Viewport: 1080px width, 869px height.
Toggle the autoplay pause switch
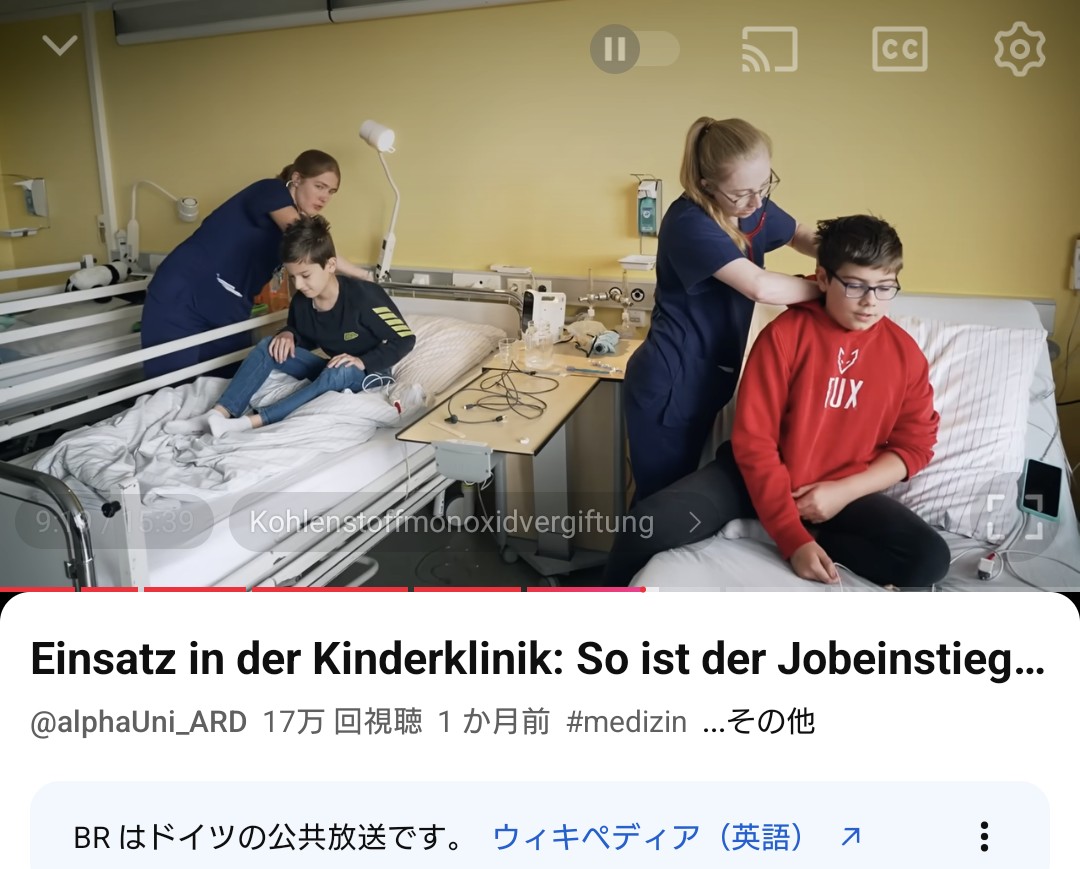pos(634,49)
